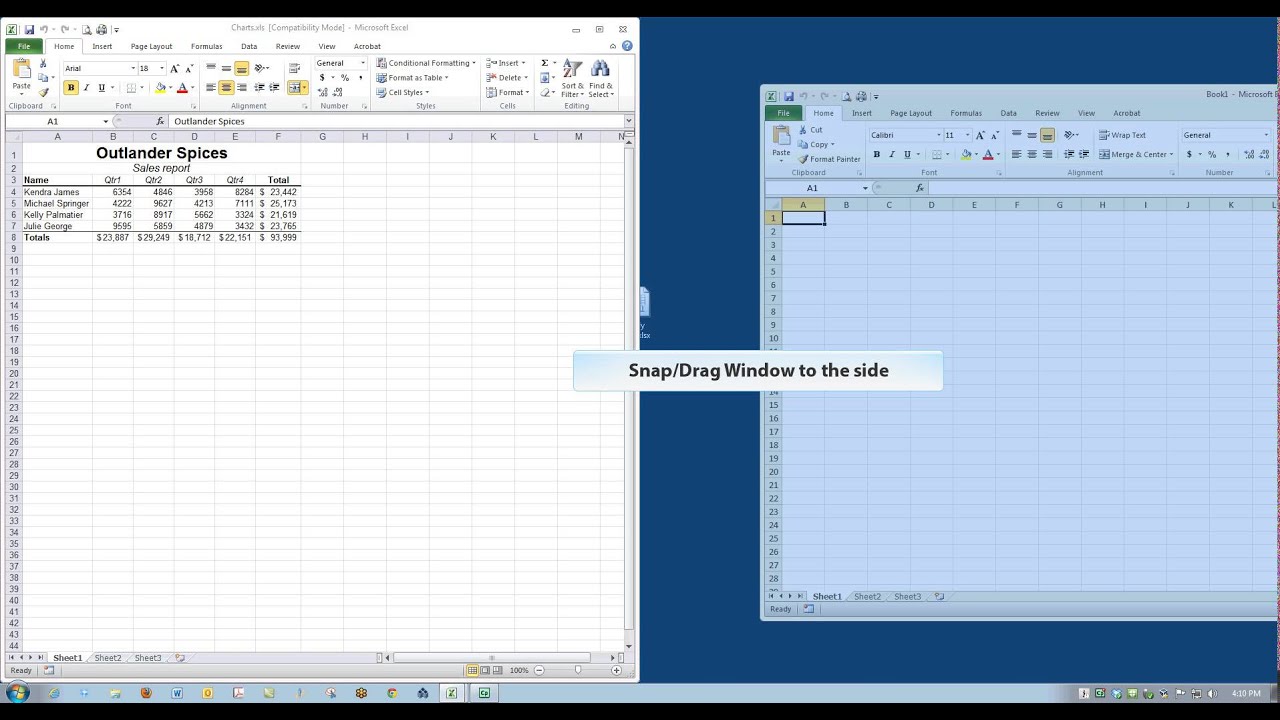1280x720 pixels.
Task: Click Insert cells button in Charts.xls
Action: [x=507, y=63]
